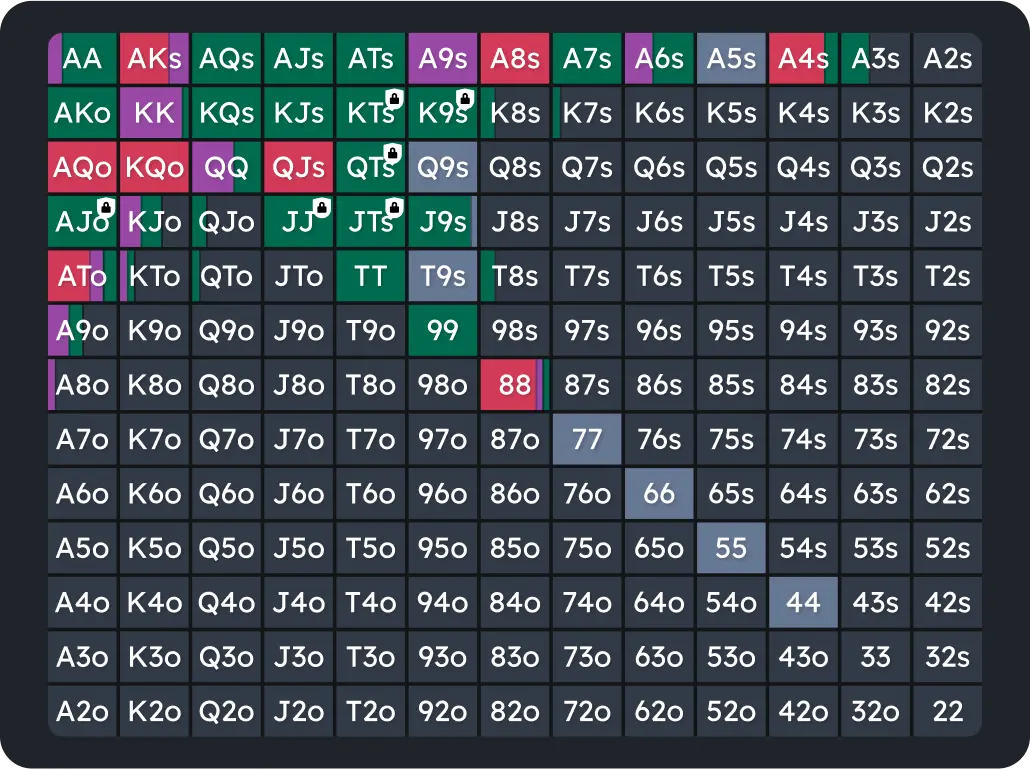The width and height of the screenshot is (1030, 769).
Task: Select the K2s cell in the top row
Action: (946, 112)
